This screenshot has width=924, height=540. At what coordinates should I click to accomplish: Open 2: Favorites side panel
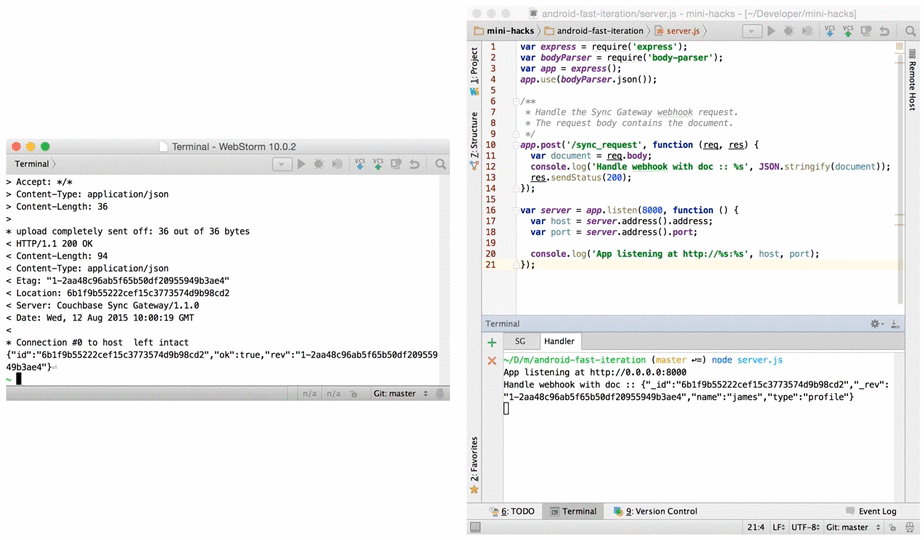474,465
